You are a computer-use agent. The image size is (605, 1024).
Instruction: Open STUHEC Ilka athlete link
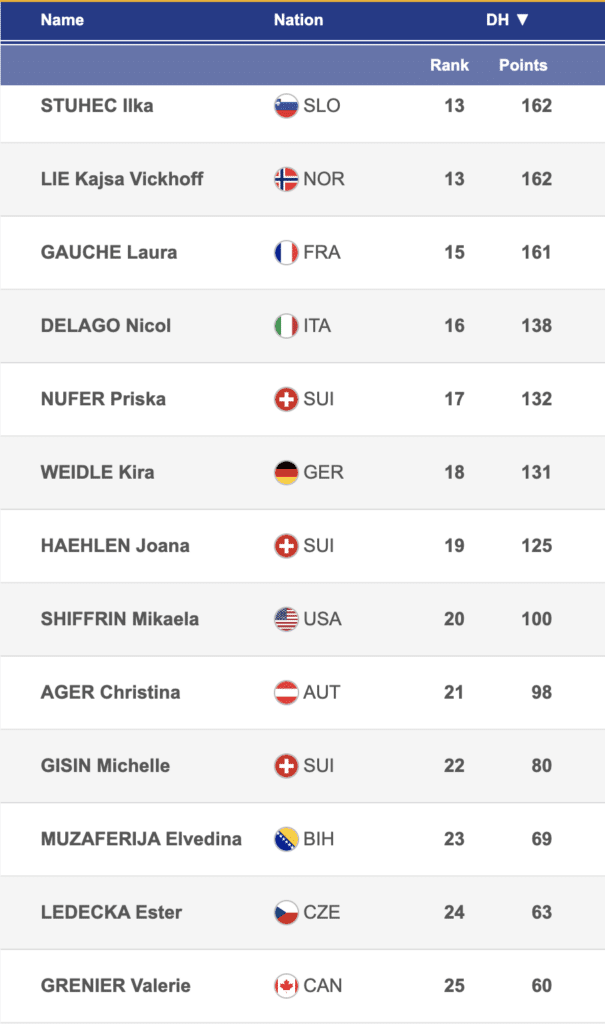pos(96,105)
